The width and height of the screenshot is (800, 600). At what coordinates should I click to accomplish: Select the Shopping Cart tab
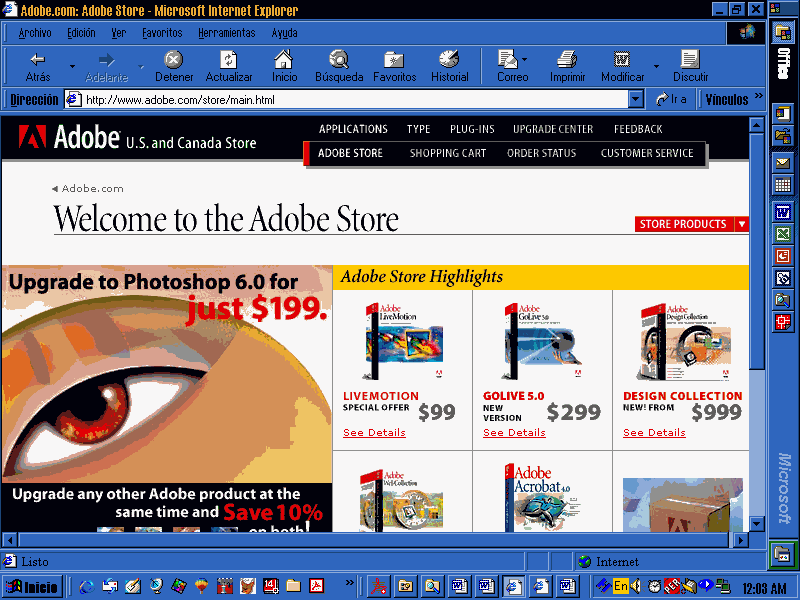[x=447, y=153]
